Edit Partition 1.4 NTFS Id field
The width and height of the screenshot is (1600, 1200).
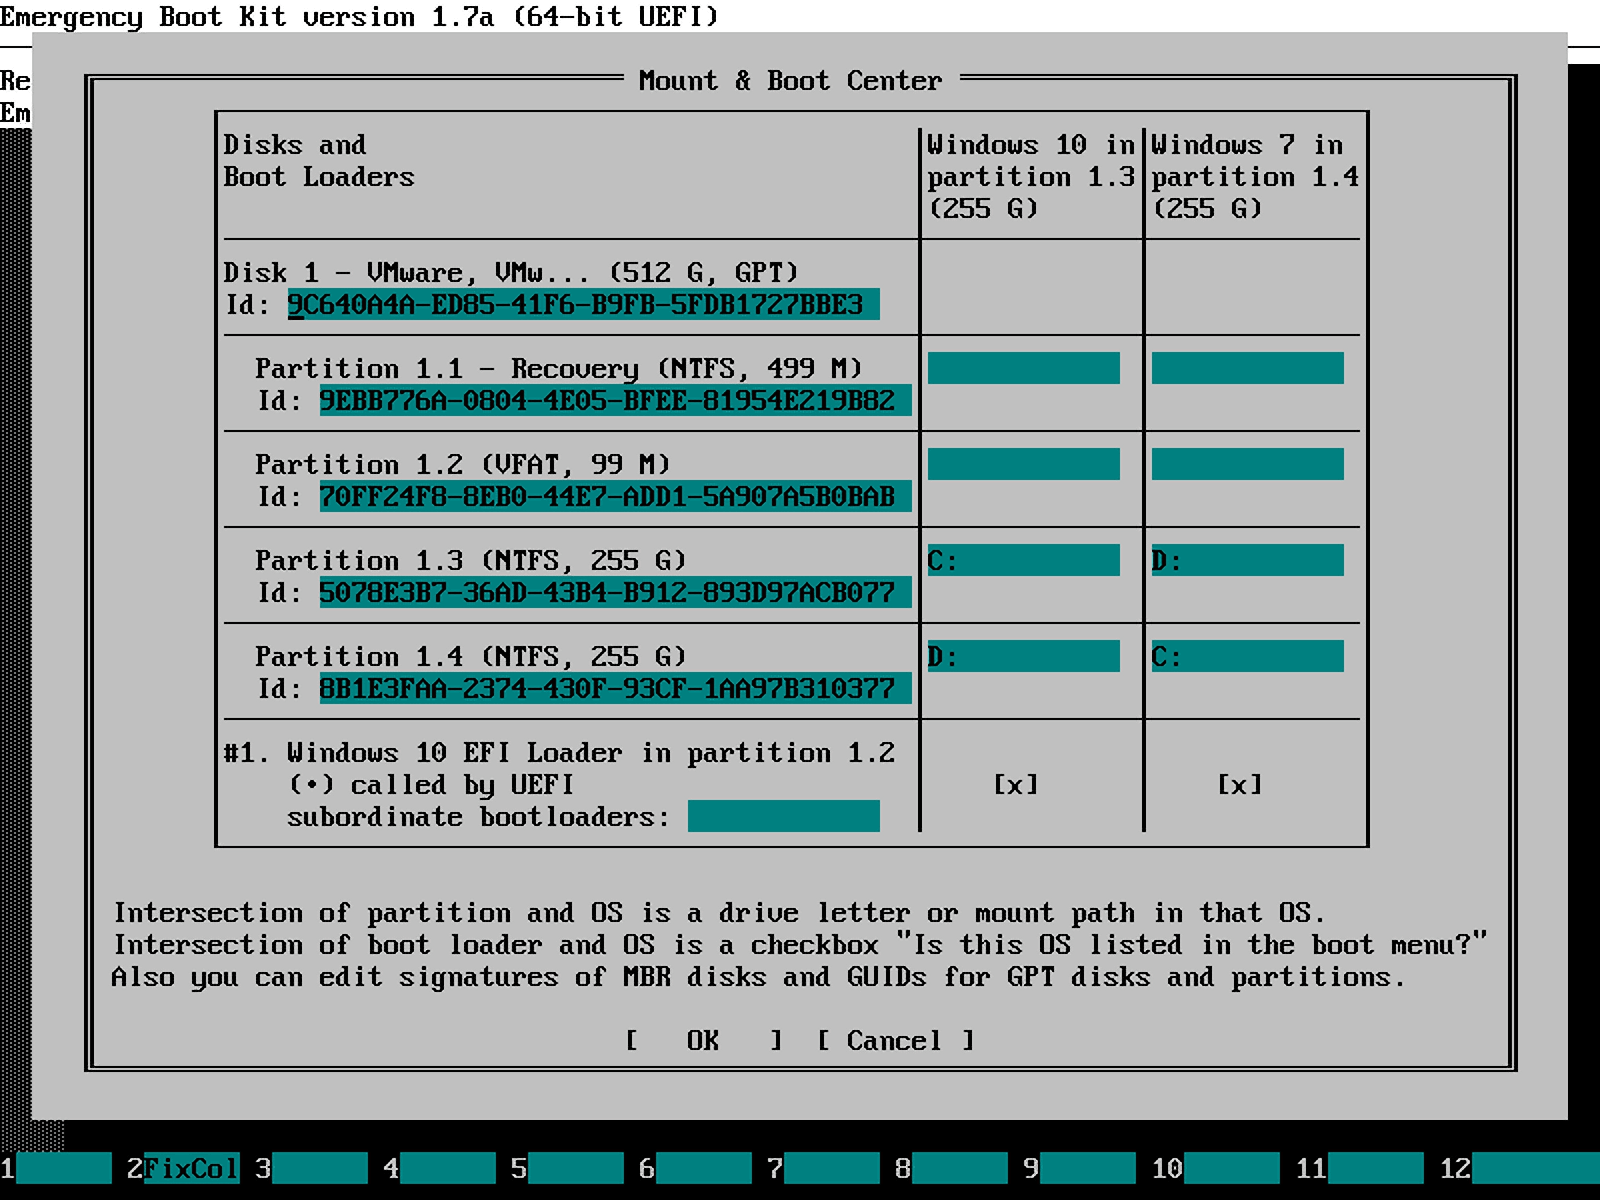pos(615,689)
